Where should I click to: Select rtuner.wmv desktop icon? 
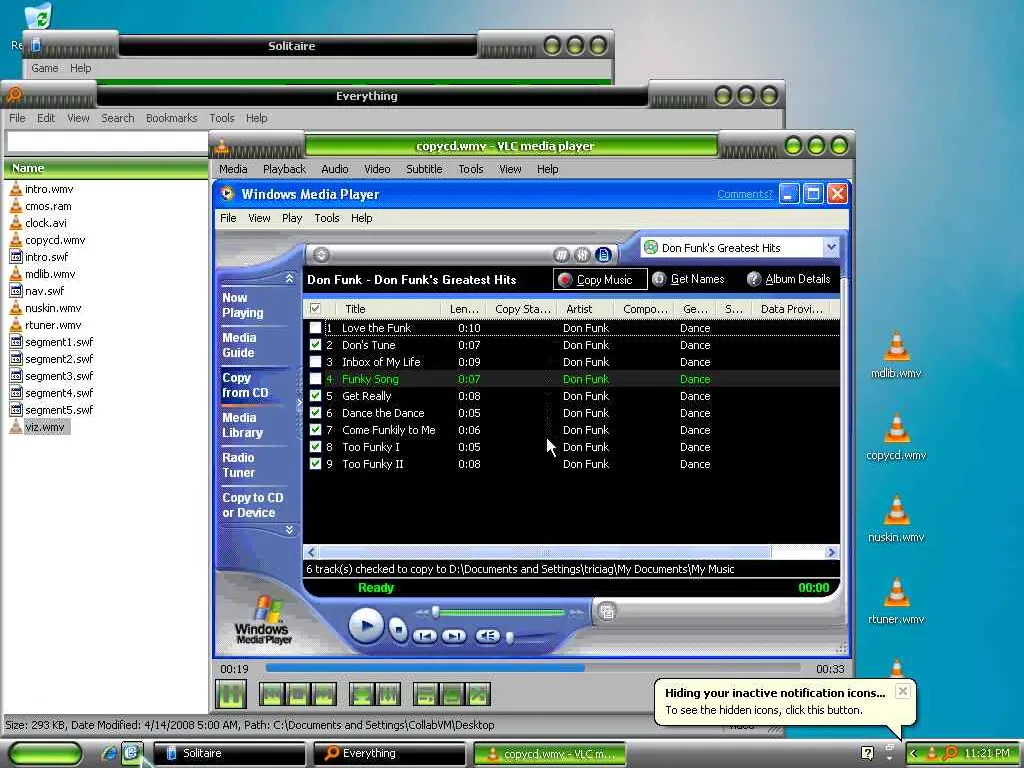pos(896,601)
